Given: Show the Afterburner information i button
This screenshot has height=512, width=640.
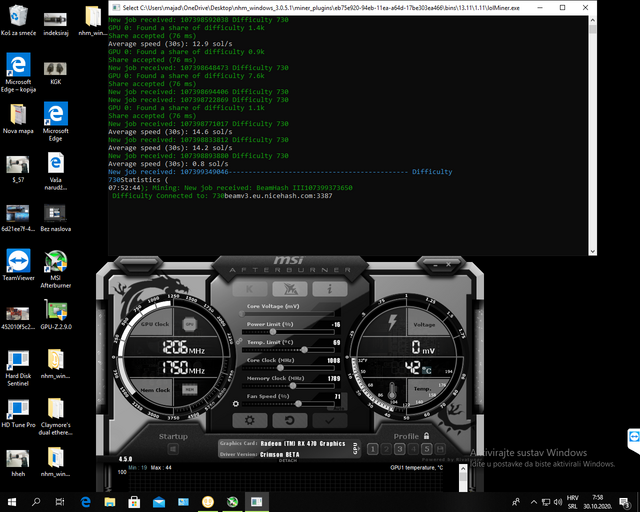Looking at the screenshot, I should pos(329,289).
